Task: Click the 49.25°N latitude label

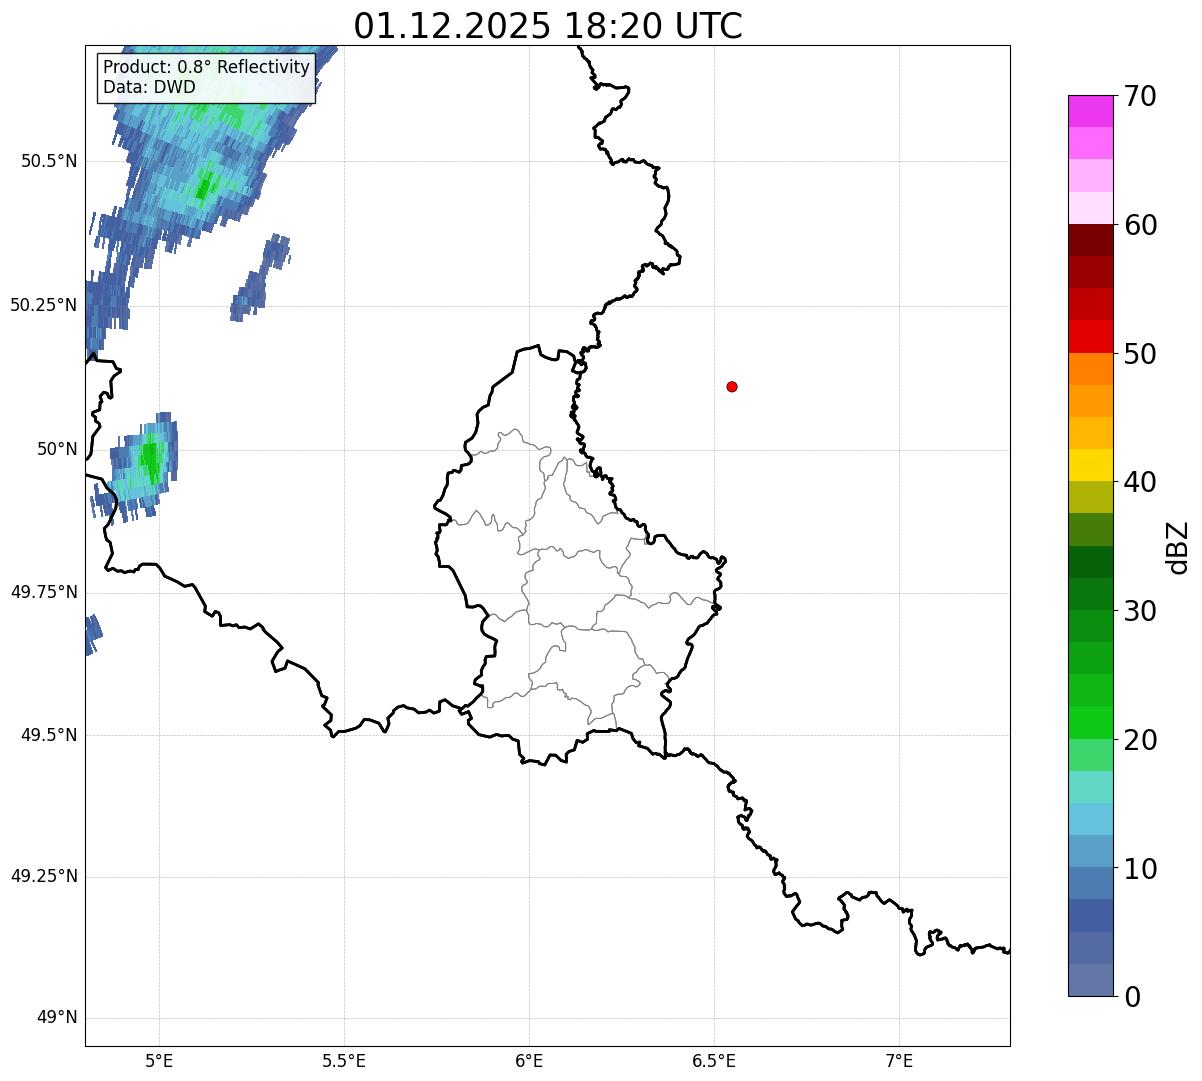Action: click(x=44, y=876)
